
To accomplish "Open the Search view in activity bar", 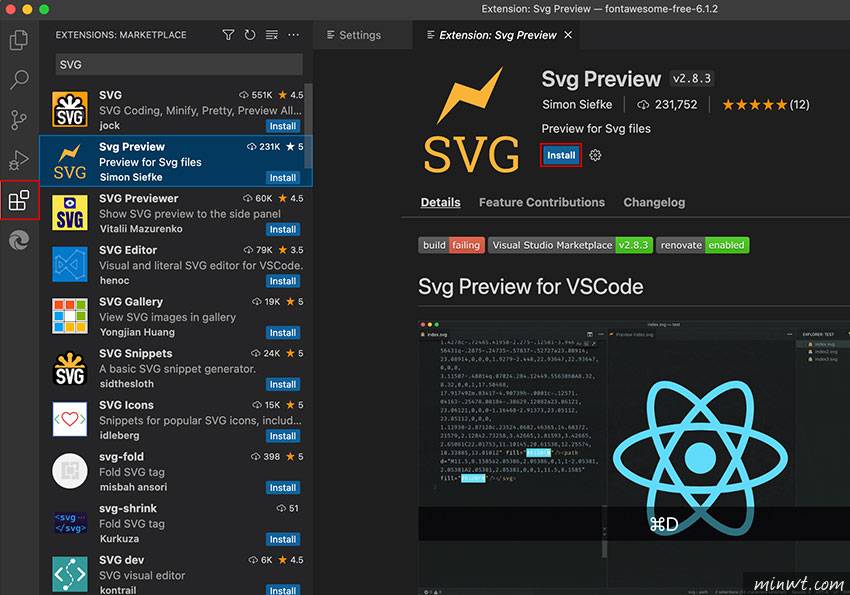I will (19, 81).
